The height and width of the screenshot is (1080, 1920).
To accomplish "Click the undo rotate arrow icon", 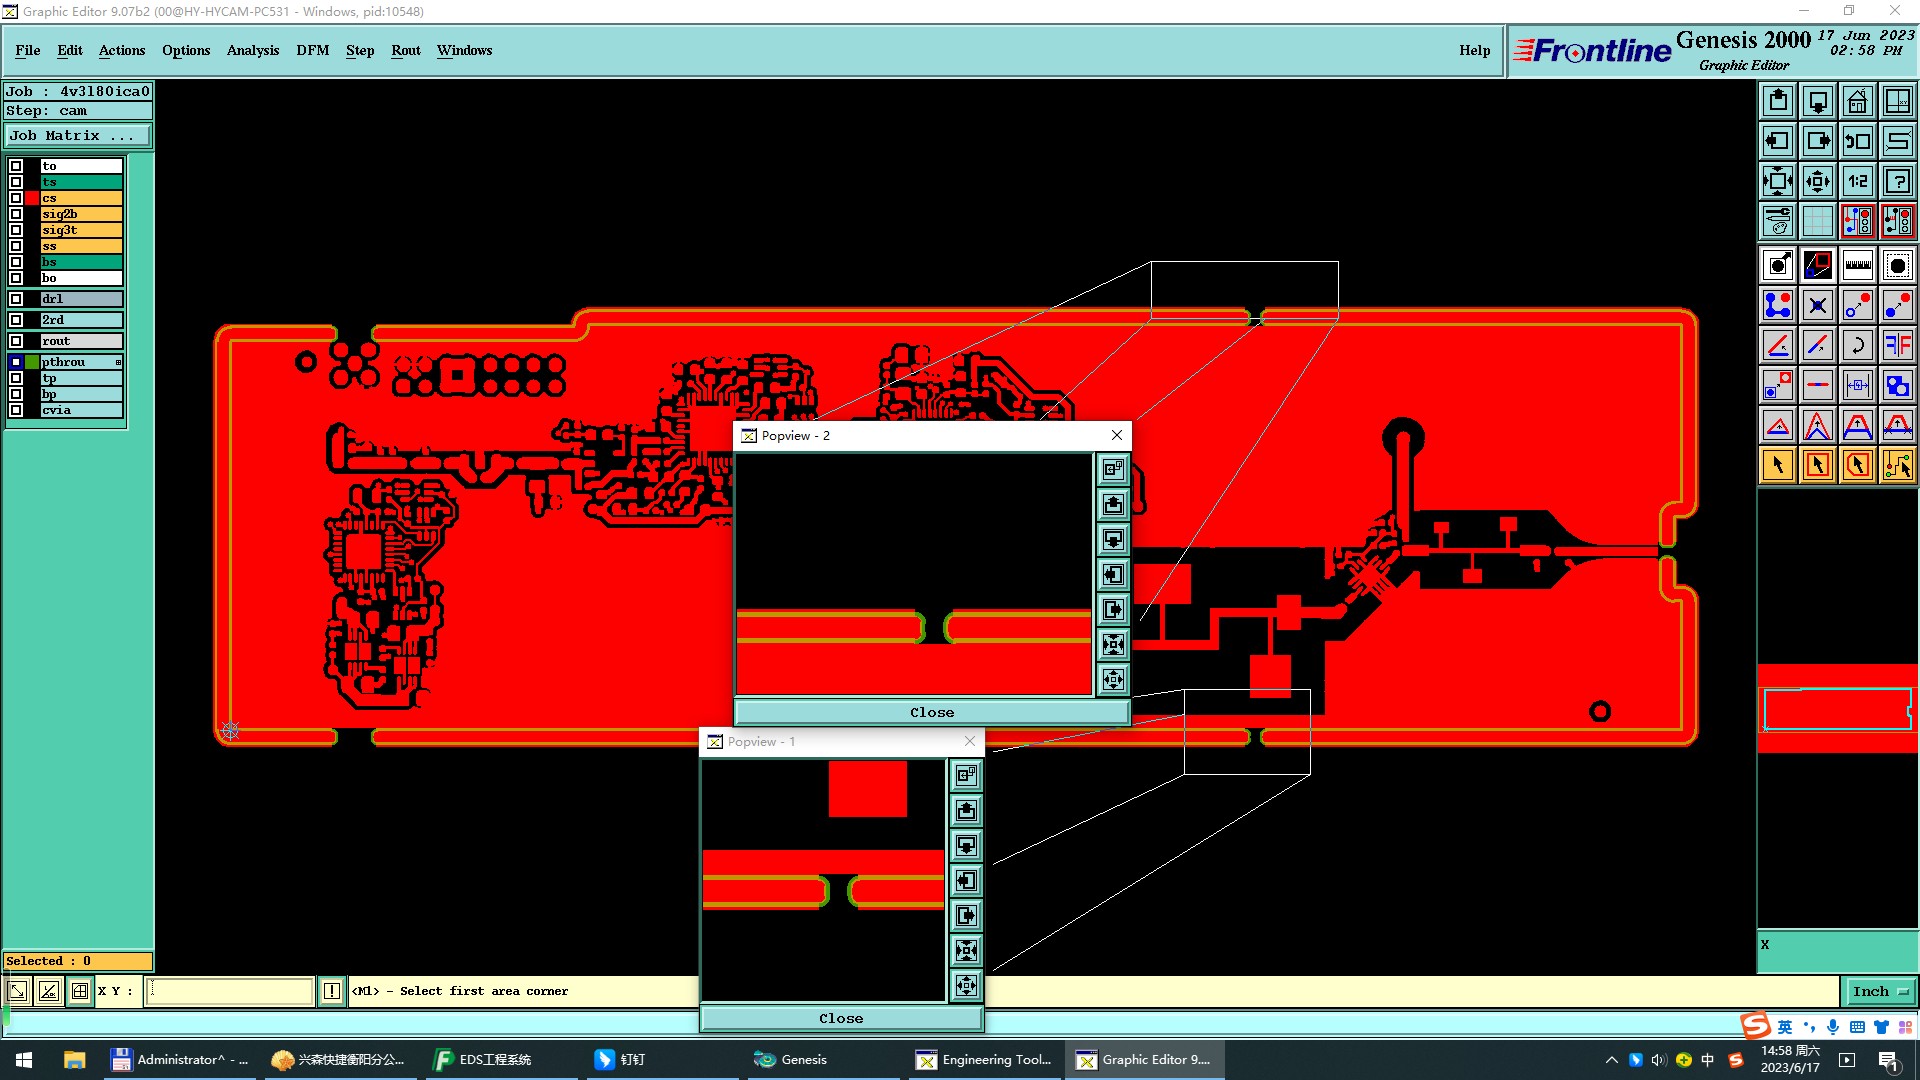I will pos(1857,345).
